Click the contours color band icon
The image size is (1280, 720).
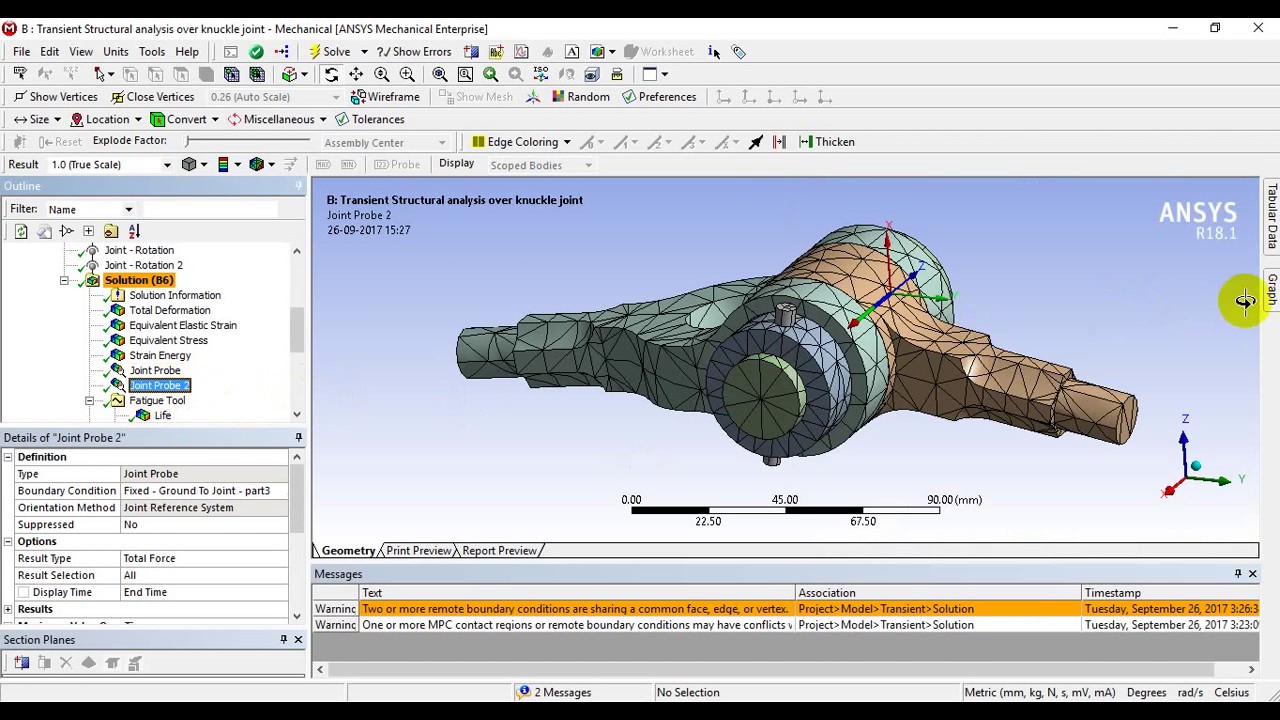pyautogui.click(x=223, y=165)
